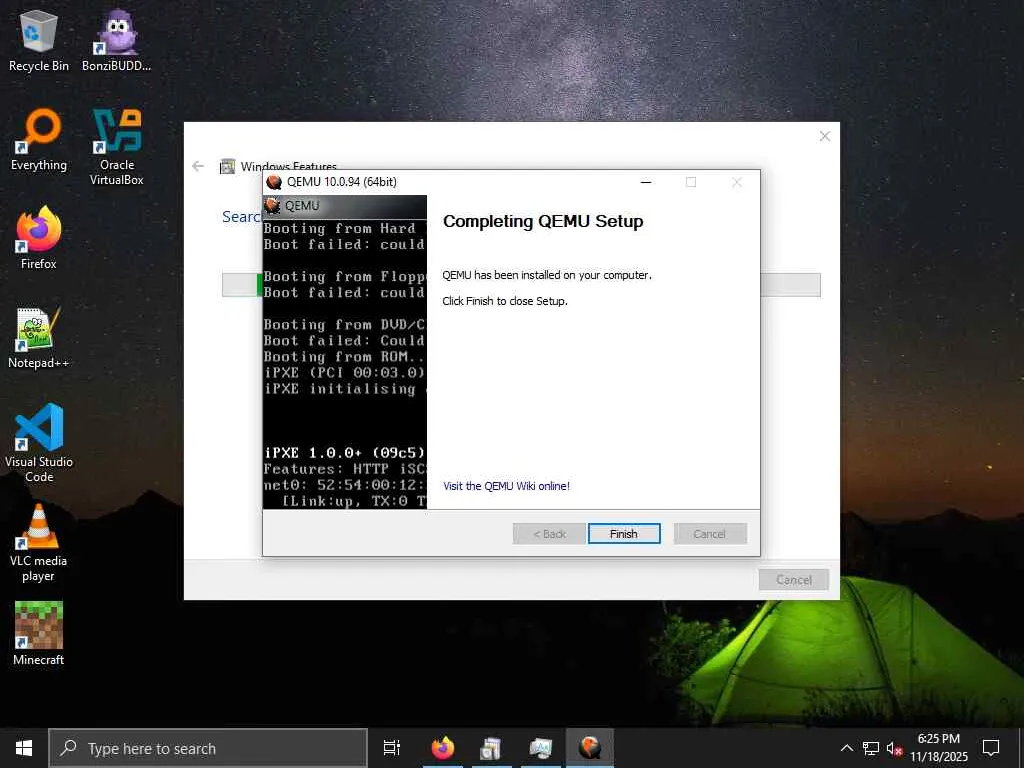The width and height of the screenshot is (1024, 768).
Task: Open the notification center icon
Action: pos(991,748)
